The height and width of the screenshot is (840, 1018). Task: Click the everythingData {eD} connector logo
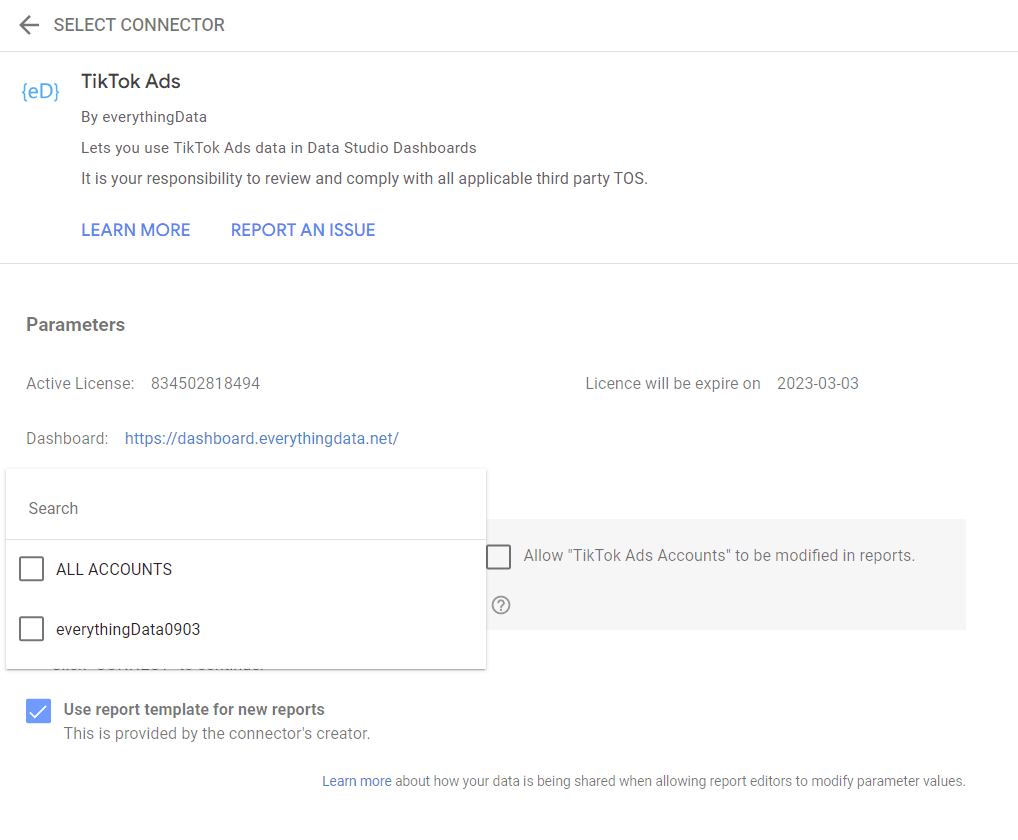(x=40, y=91)
